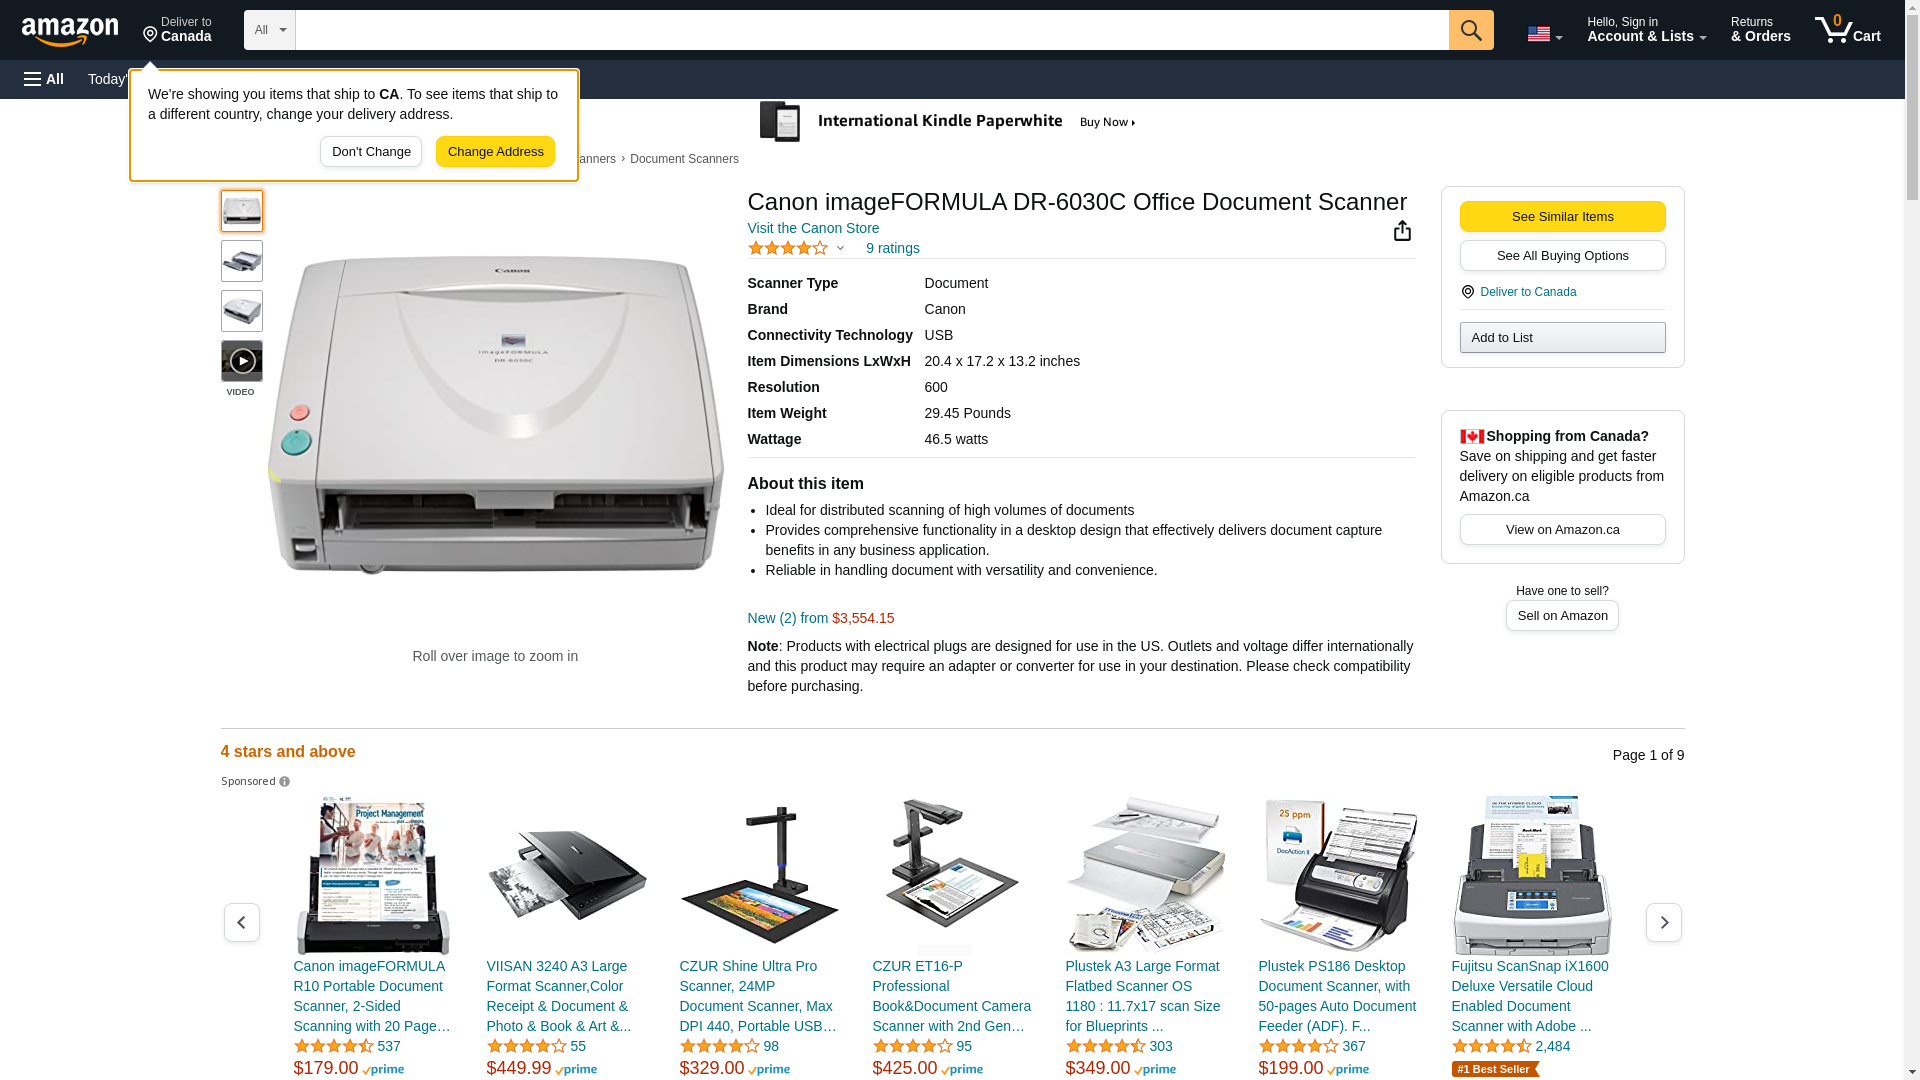Select the second product image thumbnail

[242, 261]
